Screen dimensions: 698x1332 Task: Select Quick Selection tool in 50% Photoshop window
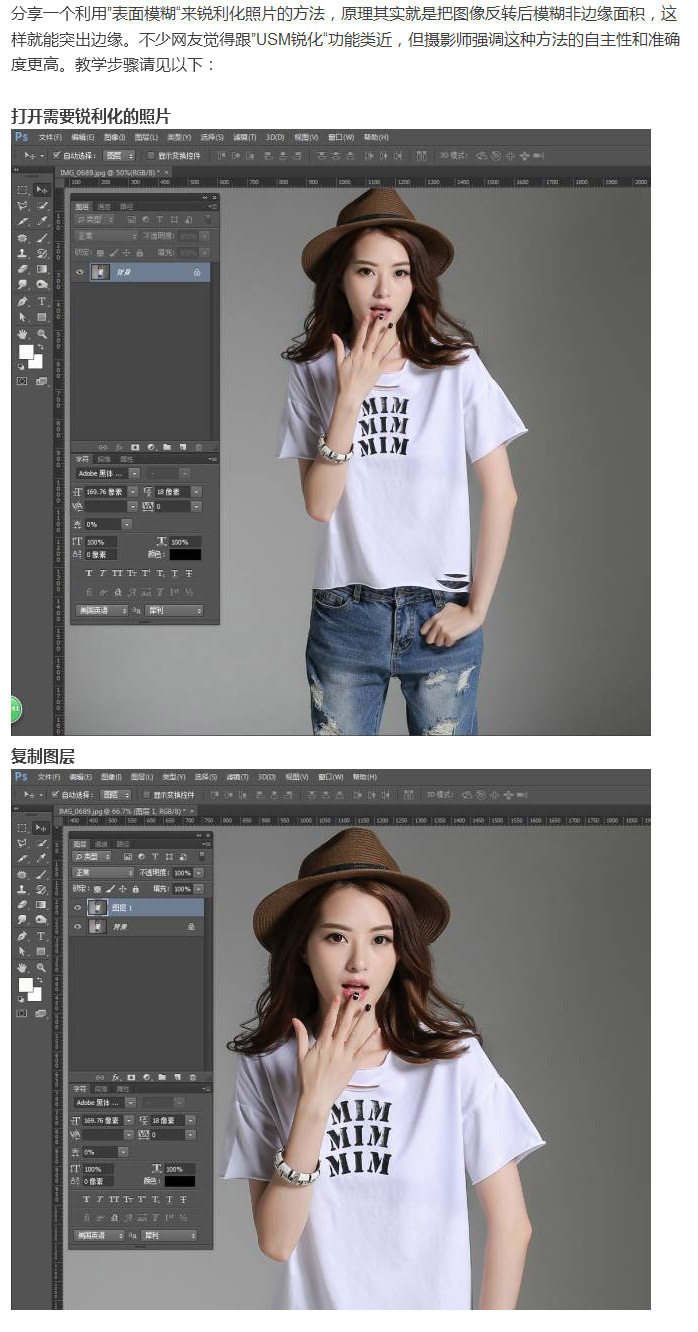41,206
